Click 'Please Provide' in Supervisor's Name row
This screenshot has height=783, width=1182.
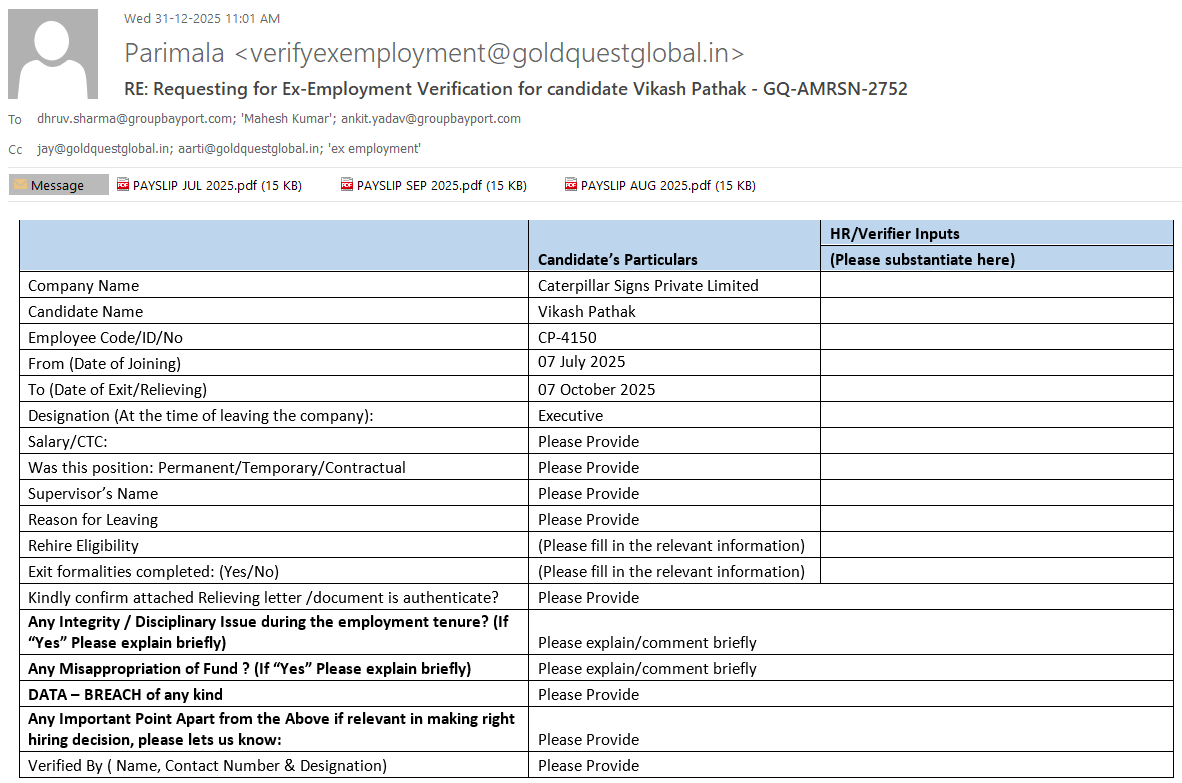(x=588, y=494)
